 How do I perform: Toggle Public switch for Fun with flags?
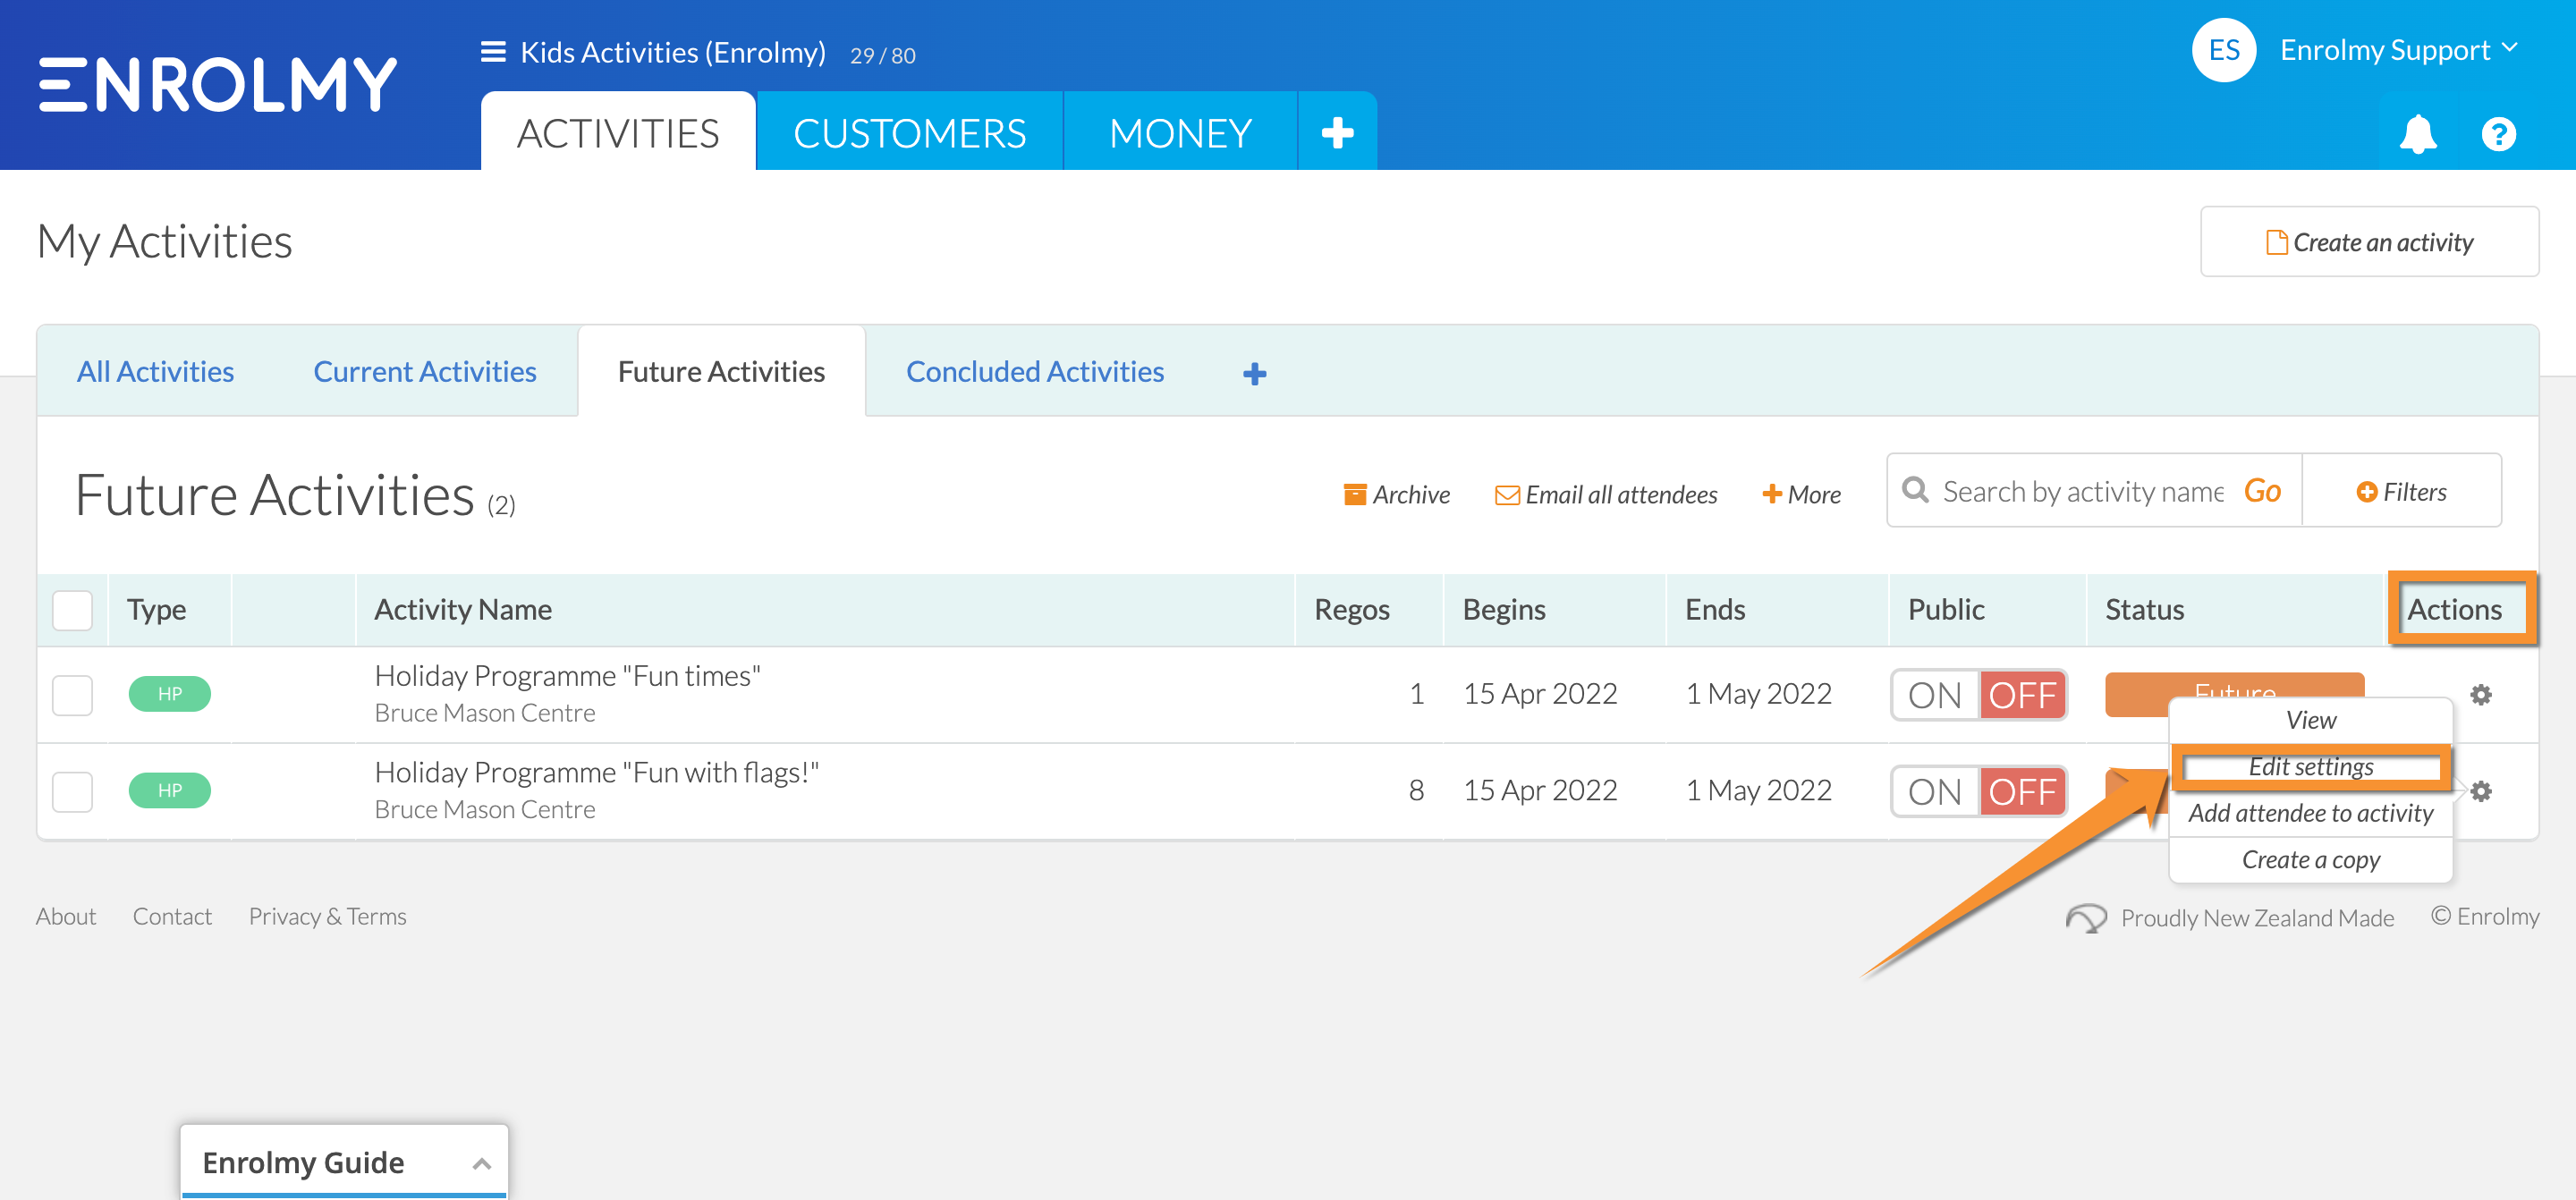click(1978, 792)
